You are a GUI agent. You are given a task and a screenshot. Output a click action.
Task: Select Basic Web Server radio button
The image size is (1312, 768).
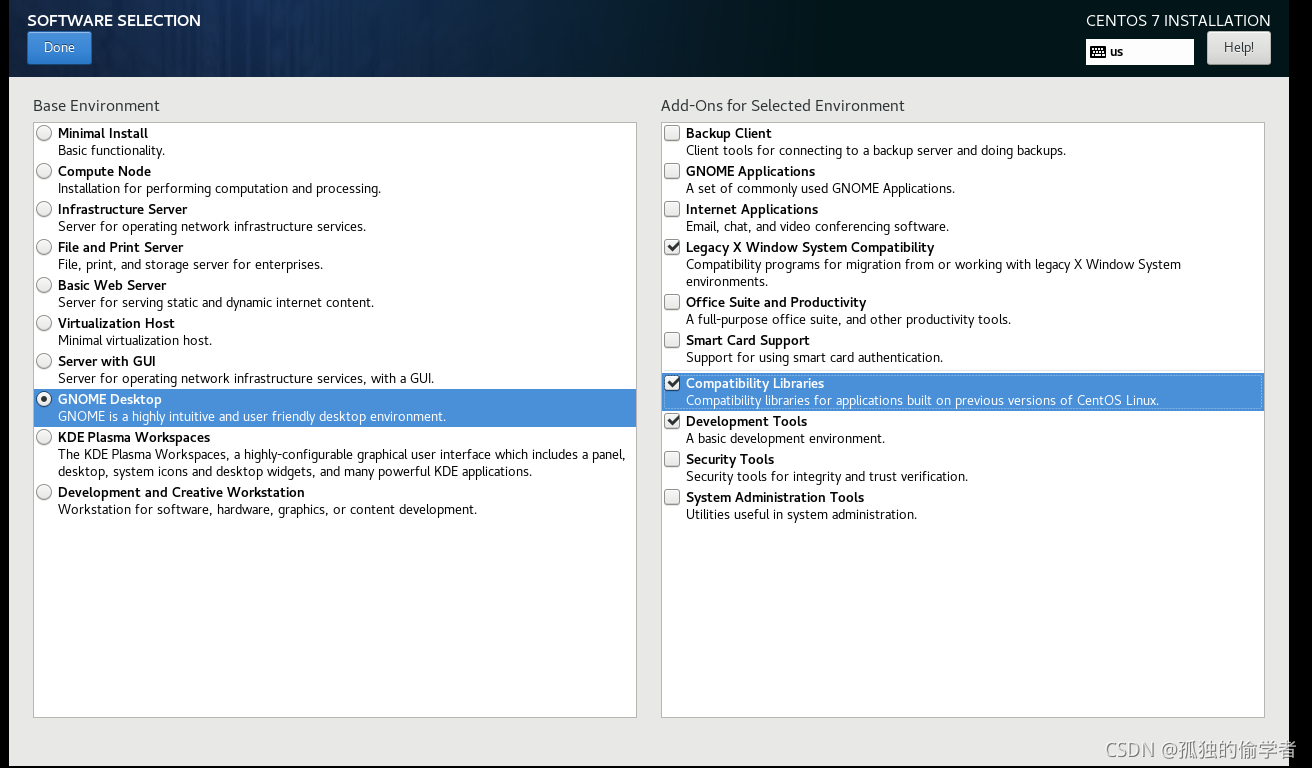44,285
